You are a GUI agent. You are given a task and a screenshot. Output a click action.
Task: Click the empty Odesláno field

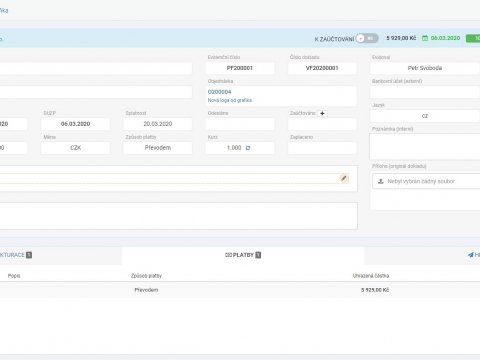pos(240,124)
